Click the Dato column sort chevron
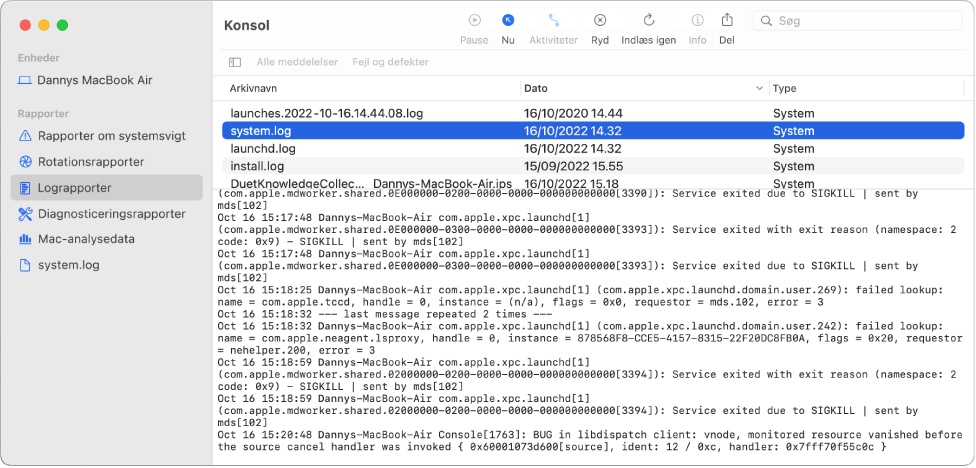 [x=759, y=88]
